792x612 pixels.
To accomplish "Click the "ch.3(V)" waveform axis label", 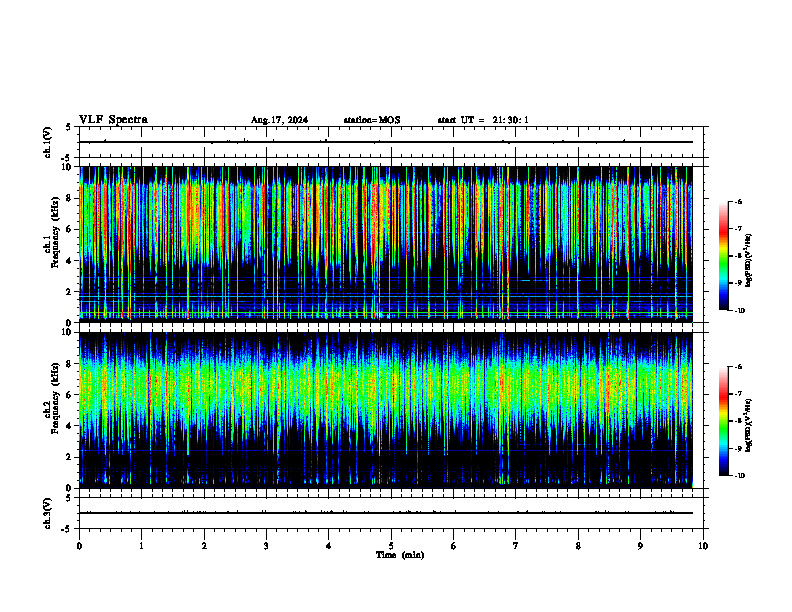I will point(47,513).
